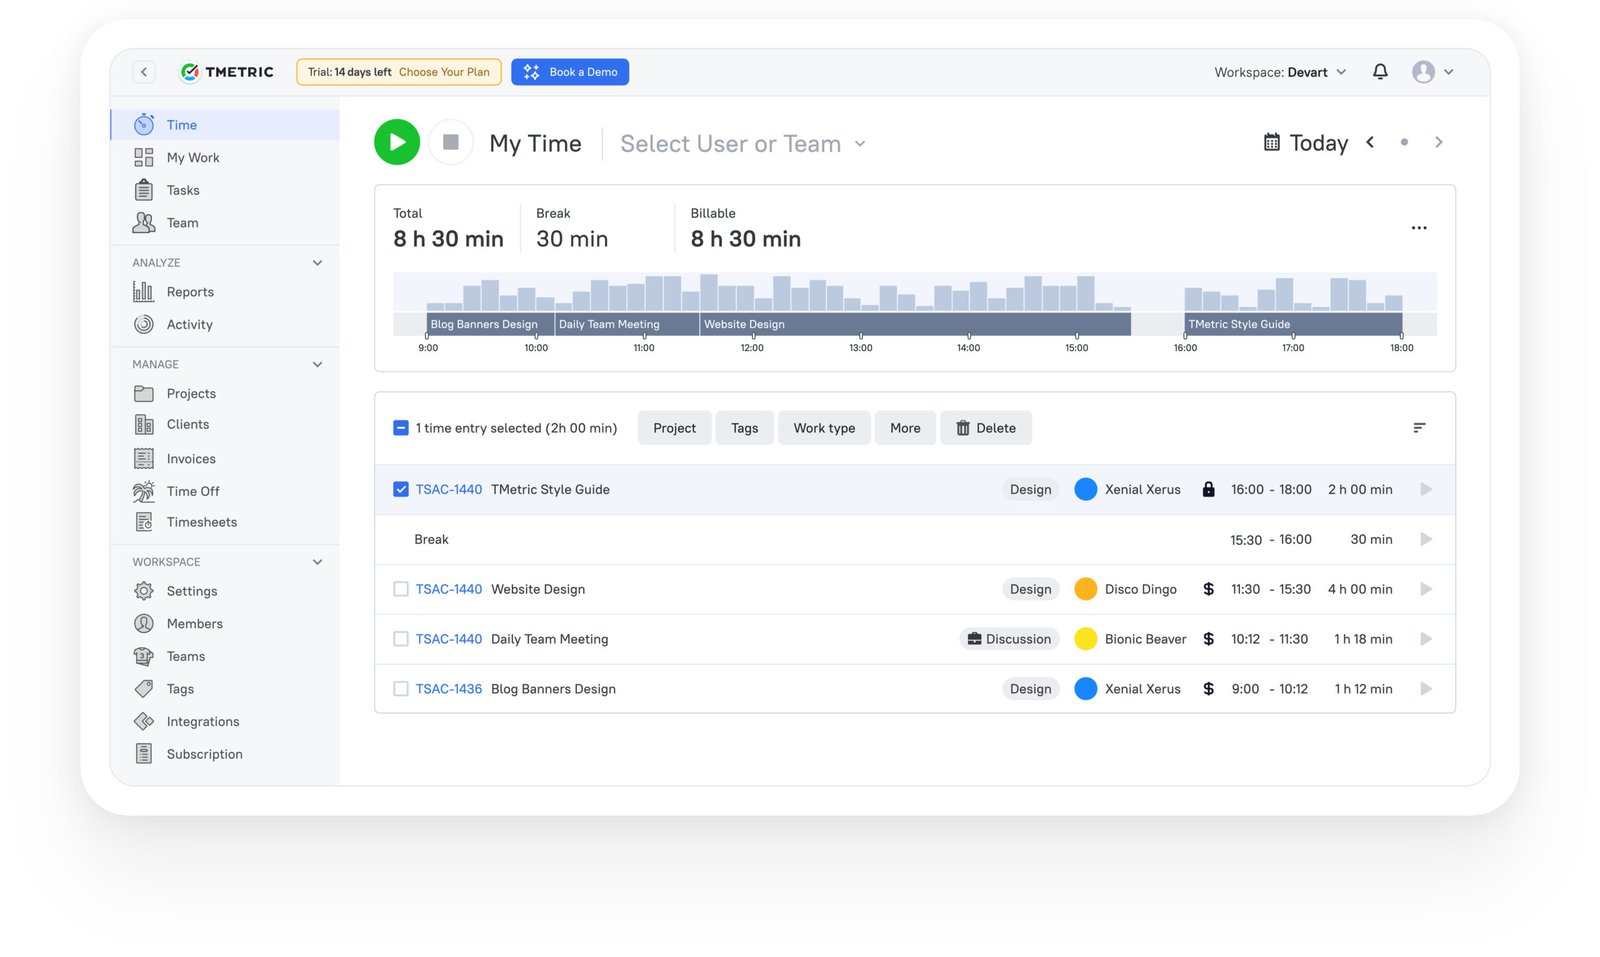Open Activity from the sidebar

(x=144, y=324)
